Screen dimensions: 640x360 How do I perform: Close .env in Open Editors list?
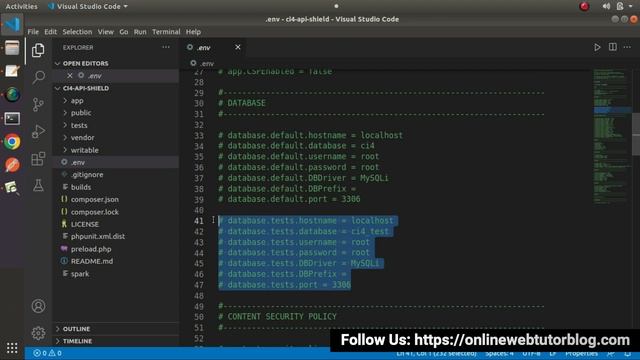tap(70, 76)
